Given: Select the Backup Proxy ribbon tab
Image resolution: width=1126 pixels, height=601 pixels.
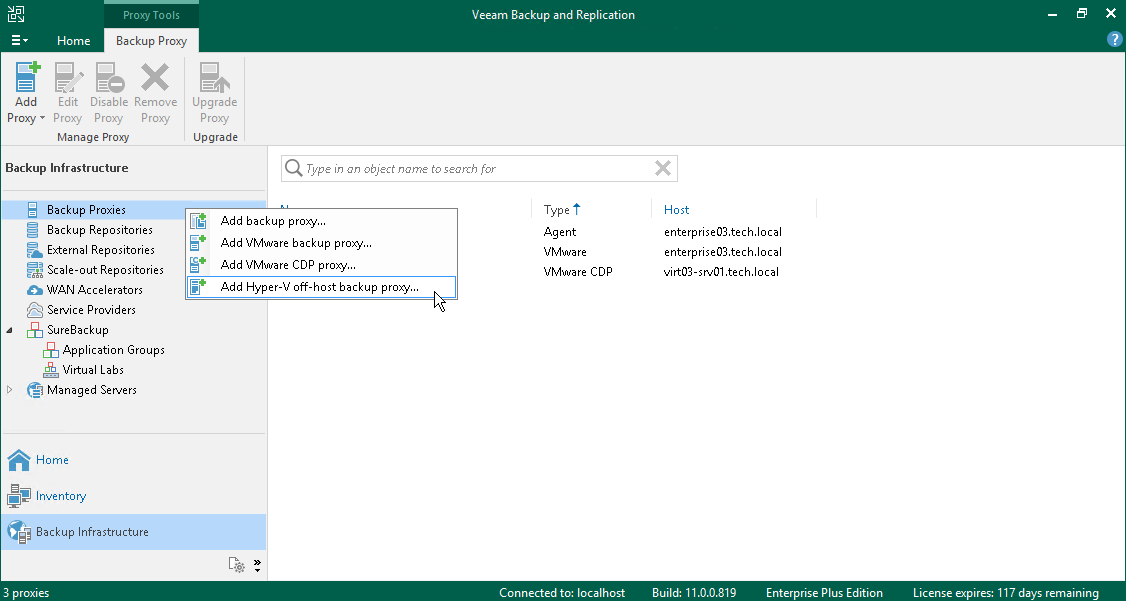Looking at the screenshot, I should 152,41.
